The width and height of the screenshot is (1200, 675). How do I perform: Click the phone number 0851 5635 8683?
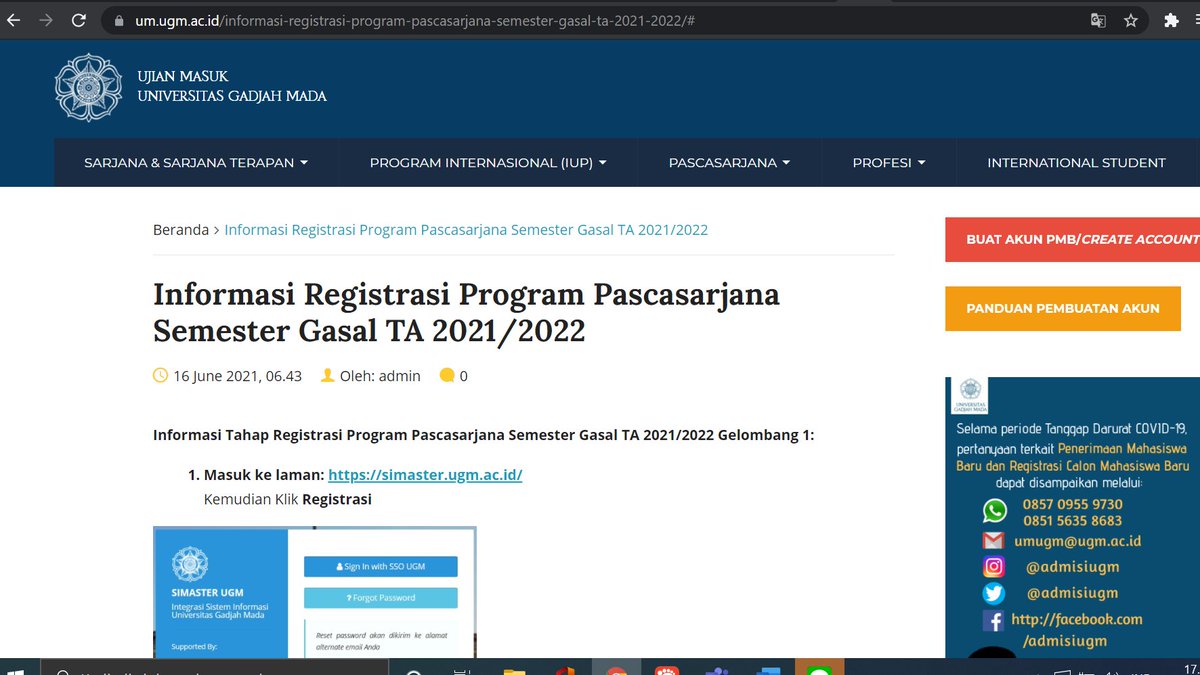click(x=1072, y=520)
